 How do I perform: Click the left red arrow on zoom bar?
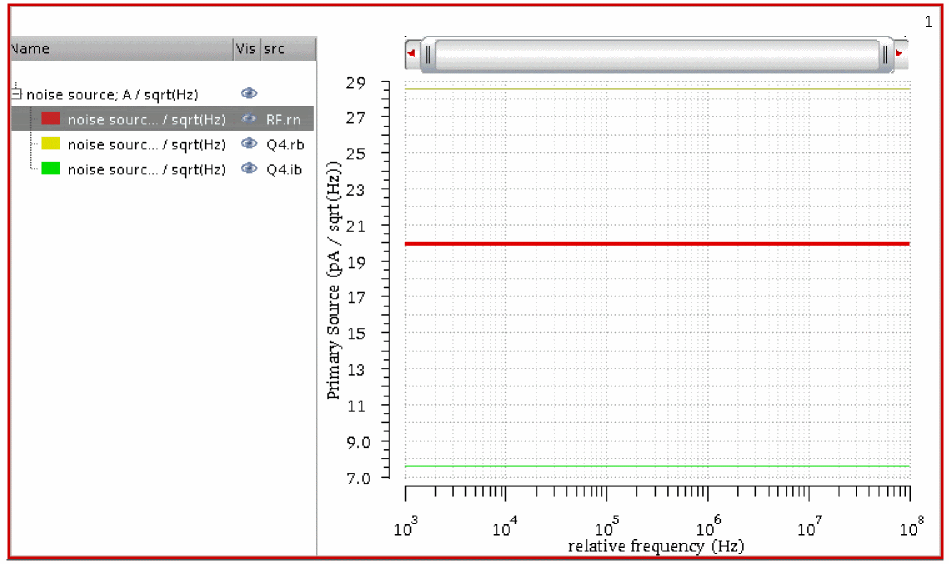[x=411, y=54]
